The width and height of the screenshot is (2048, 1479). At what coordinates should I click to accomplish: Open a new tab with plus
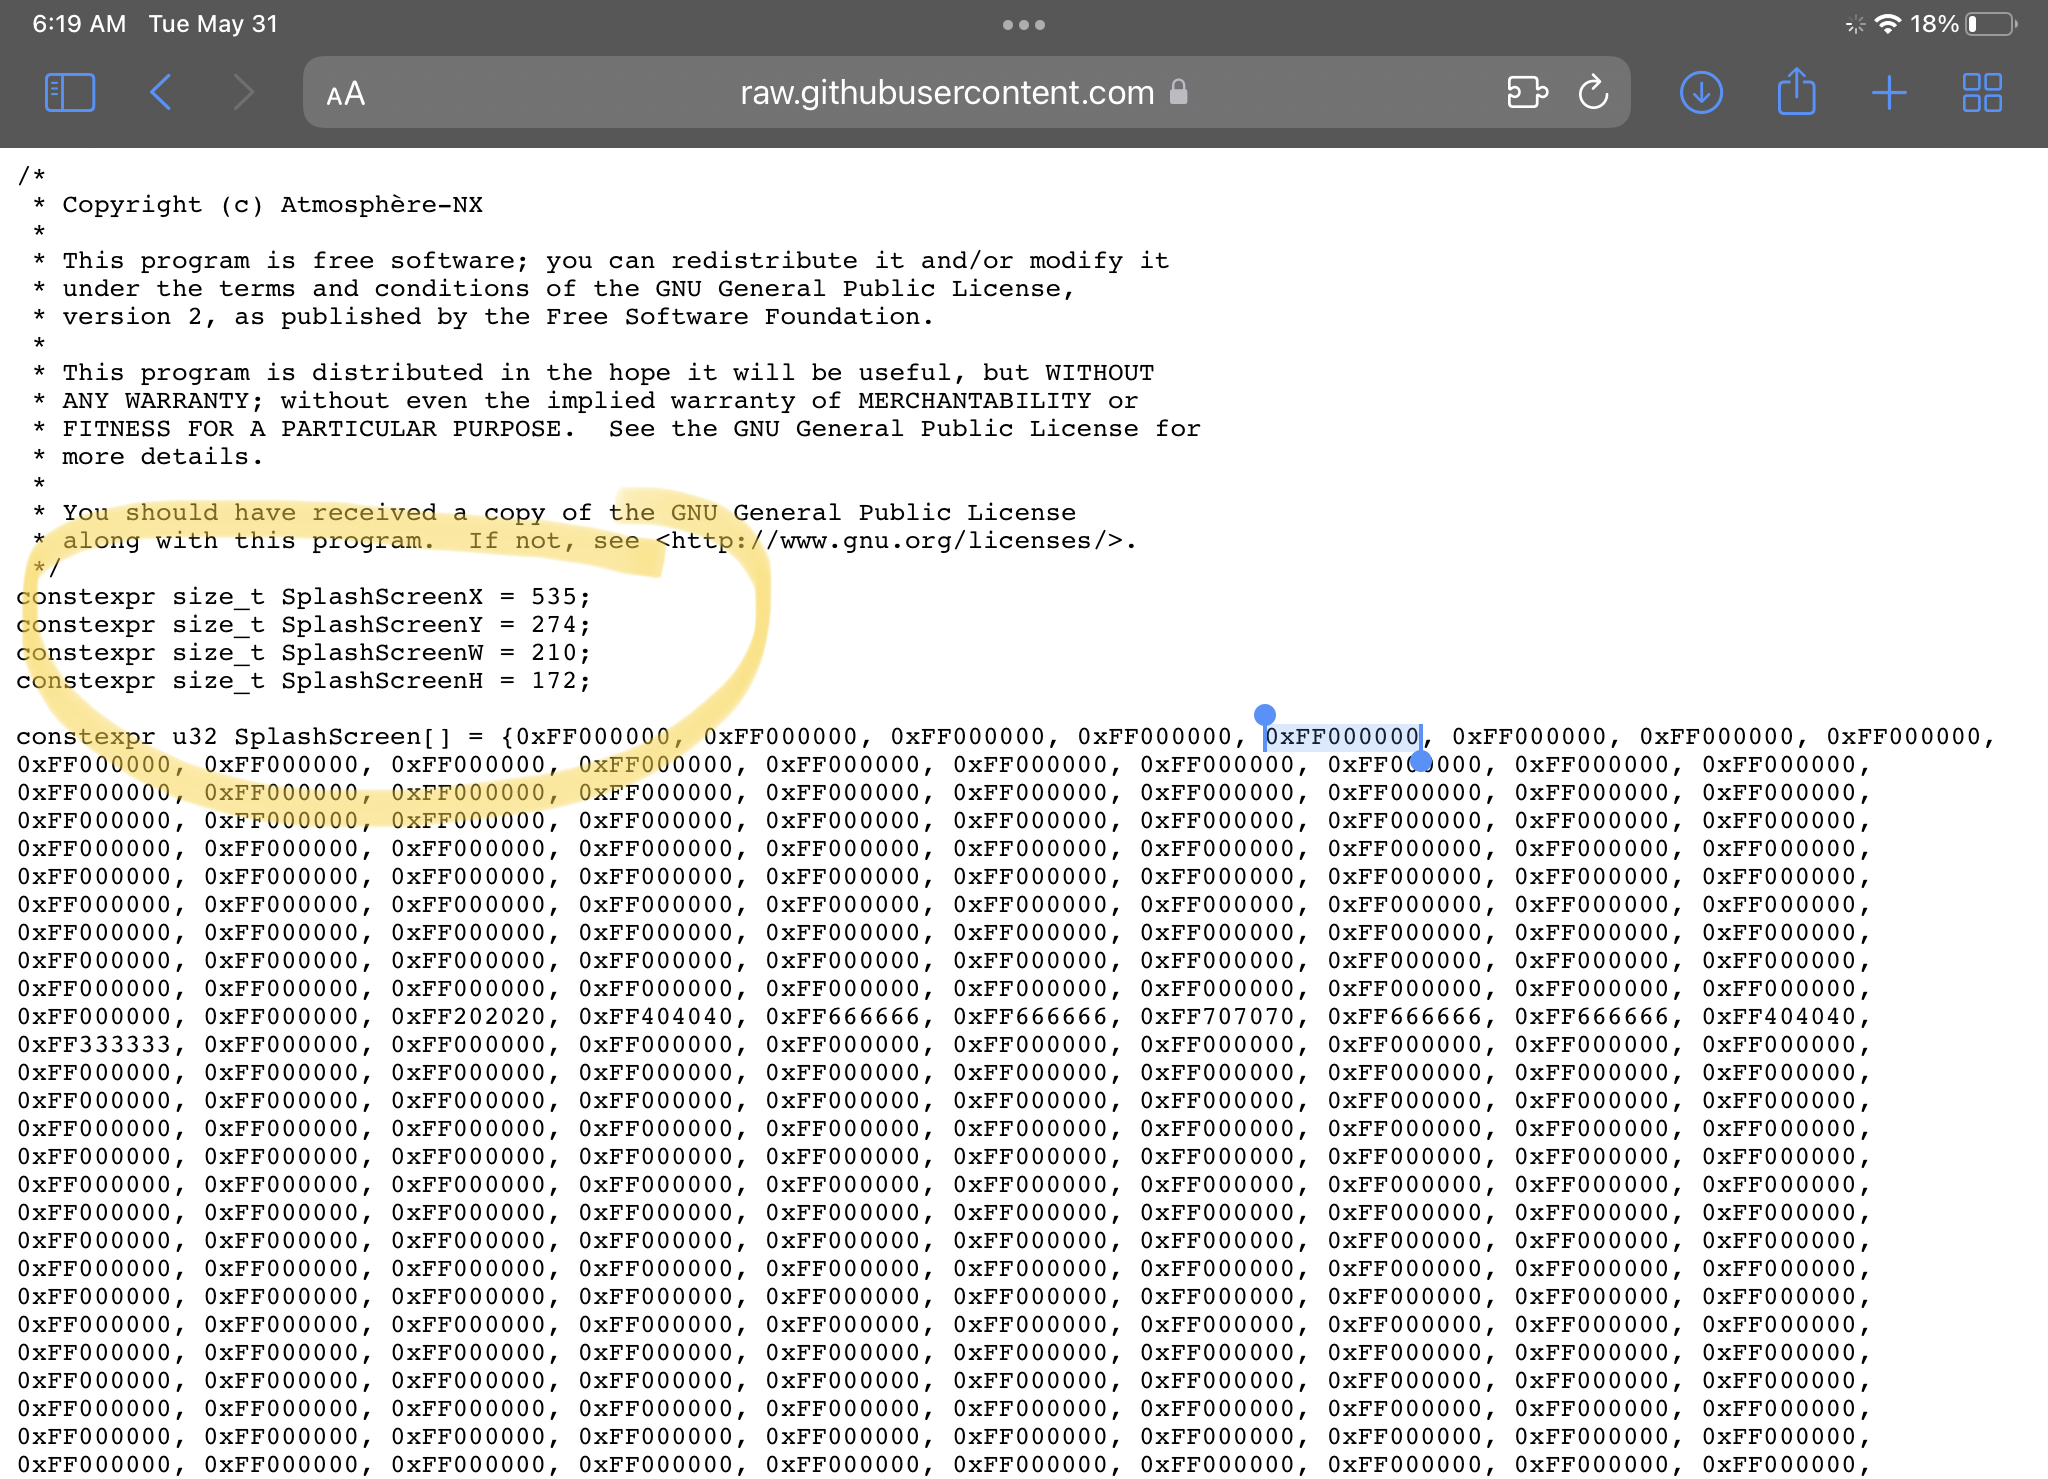1889,93
